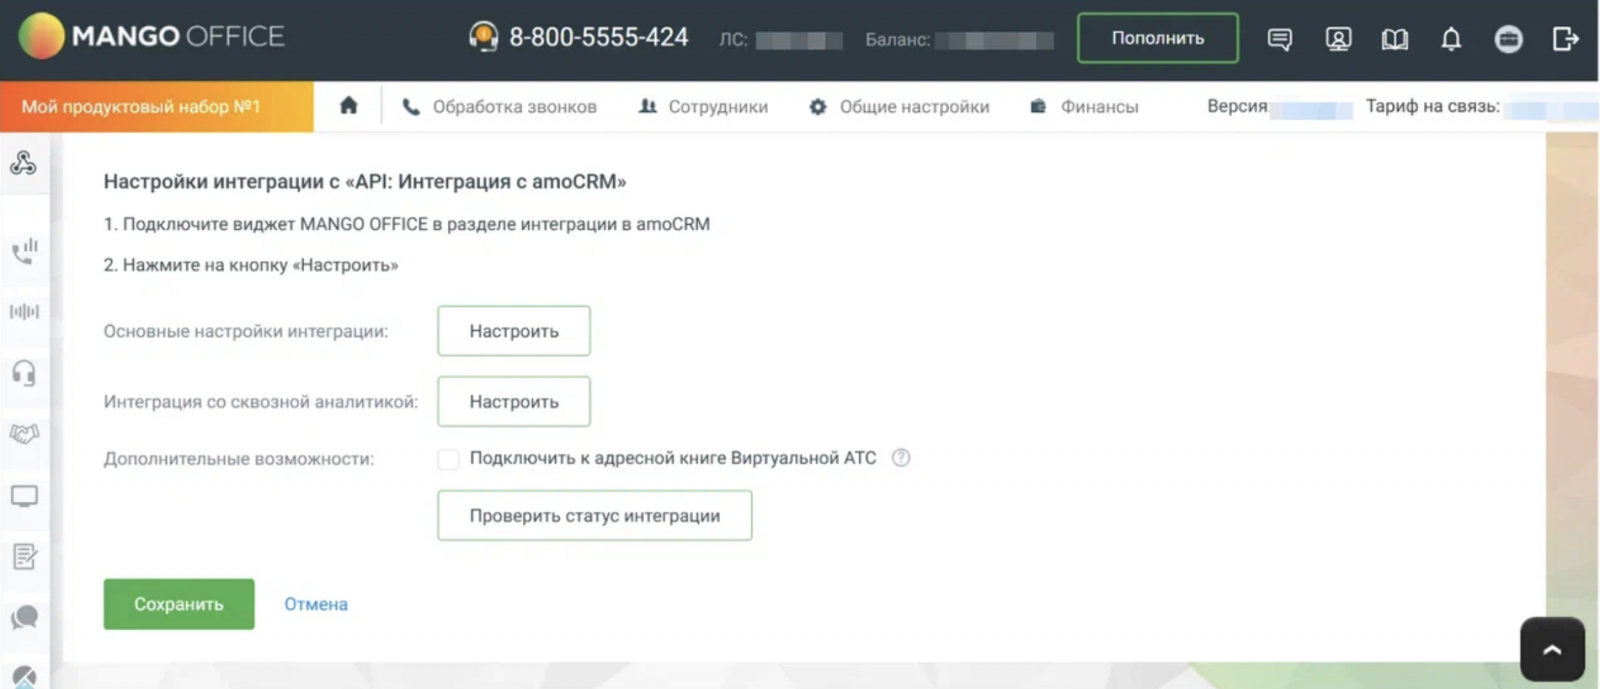Click the help question mark icon
Screen dimensions: 1600x689
pyautogui.click(x=901, y=458)
